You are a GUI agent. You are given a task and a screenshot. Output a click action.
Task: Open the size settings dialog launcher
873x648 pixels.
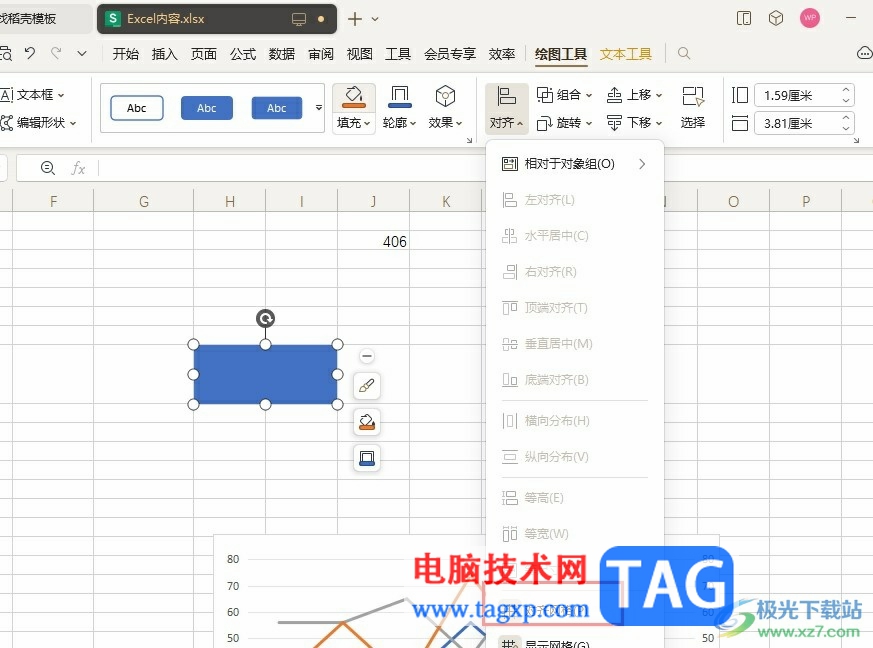(857, 140)
